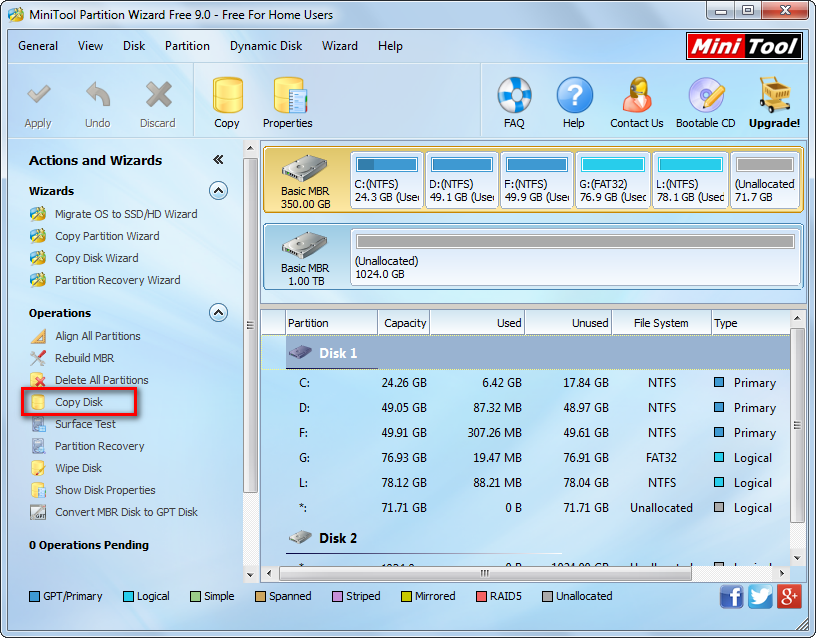Select the 71.71 GB Unallocated row
Image resolution: width=816 pixels, height=638 pixels.
pyautogui.click(x=526, y=507)
